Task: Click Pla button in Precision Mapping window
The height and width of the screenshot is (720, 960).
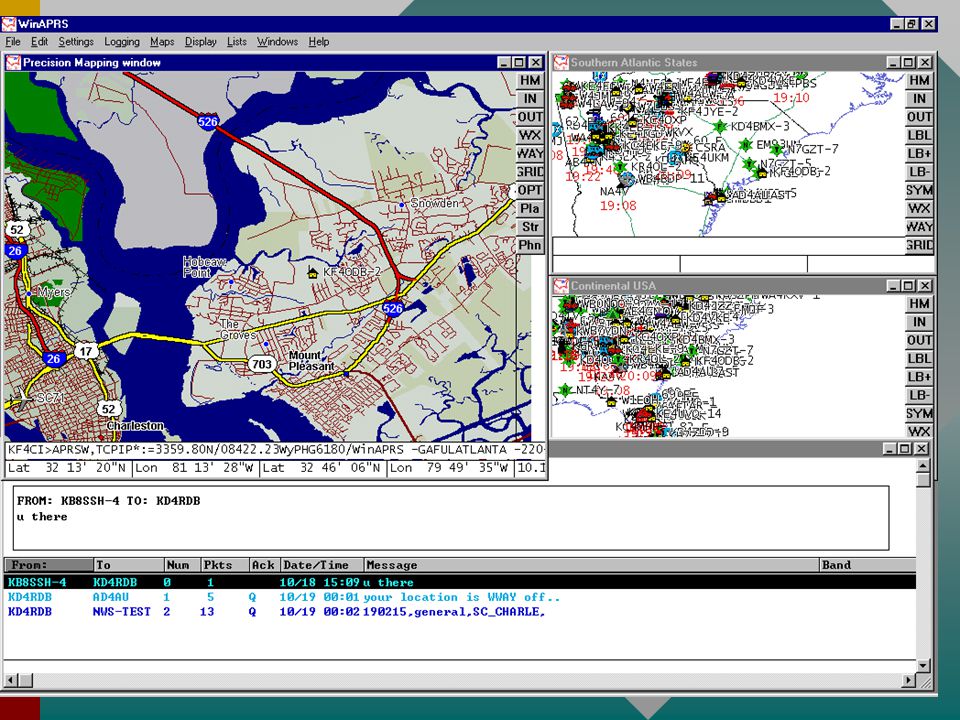Action: point(530,209)
